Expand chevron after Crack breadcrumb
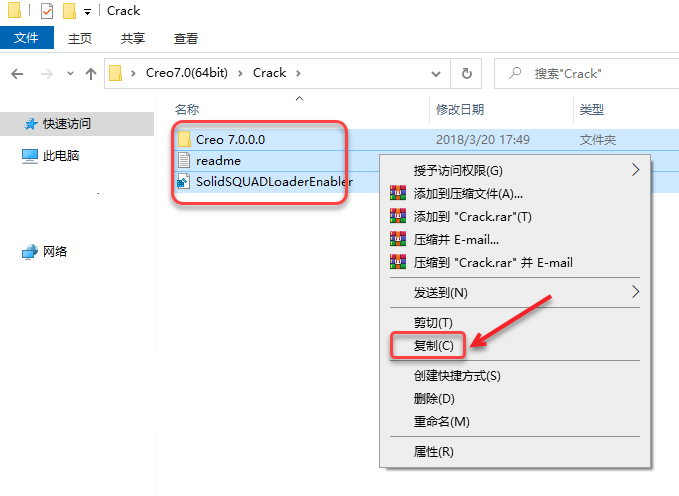Viewport: 679px width, 496px height. pos(298,74)
